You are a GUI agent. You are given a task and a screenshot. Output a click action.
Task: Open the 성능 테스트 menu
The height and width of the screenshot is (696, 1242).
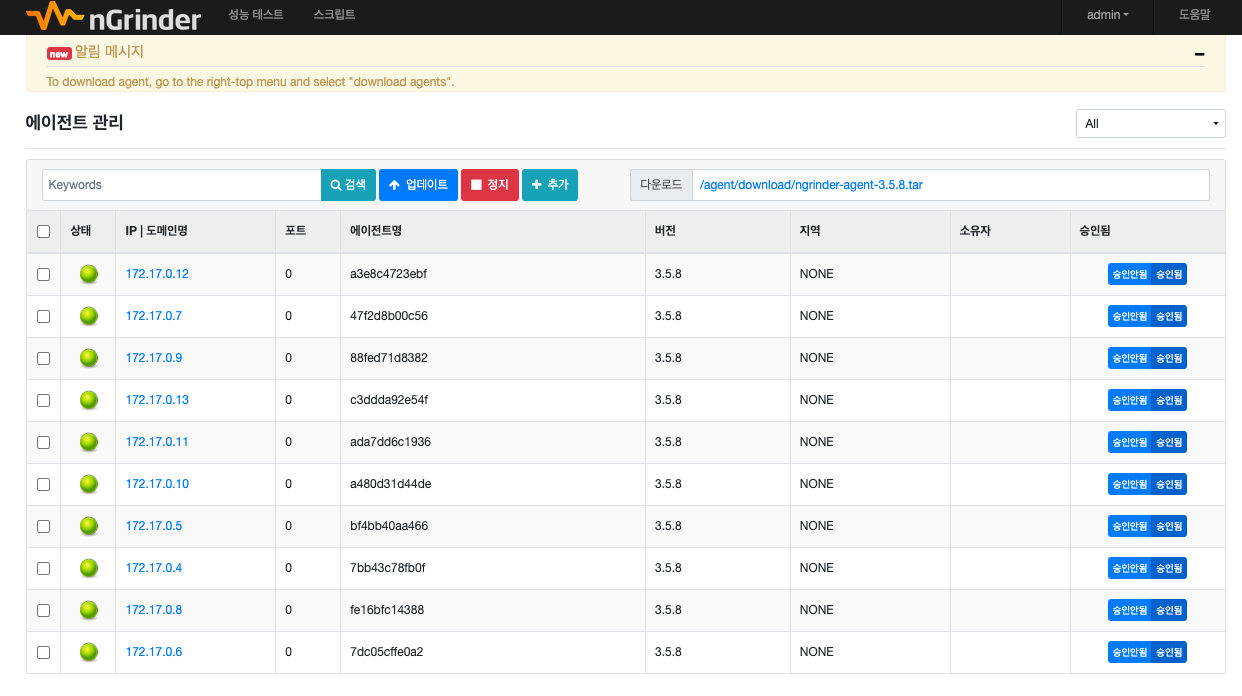(x=256, y=15)
